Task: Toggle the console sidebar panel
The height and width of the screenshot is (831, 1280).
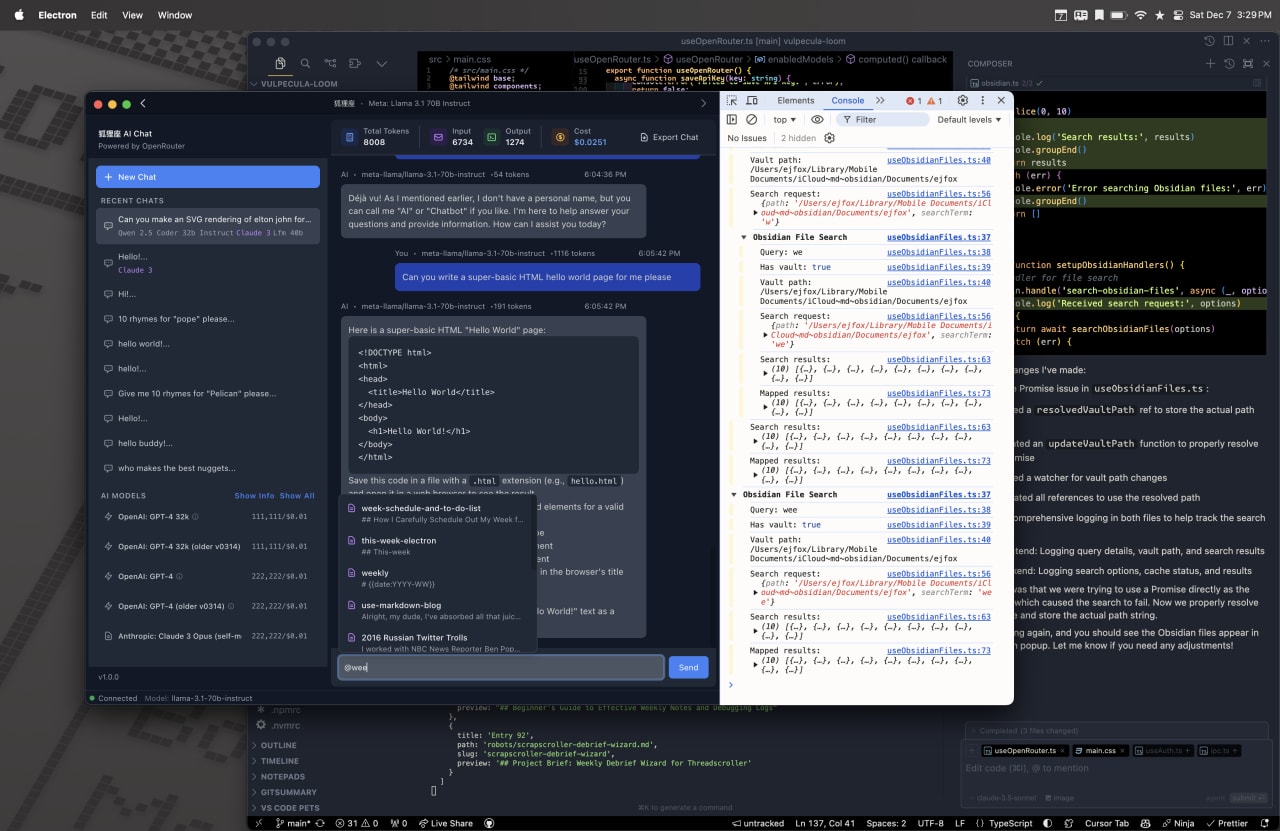Action: (732, 119)
